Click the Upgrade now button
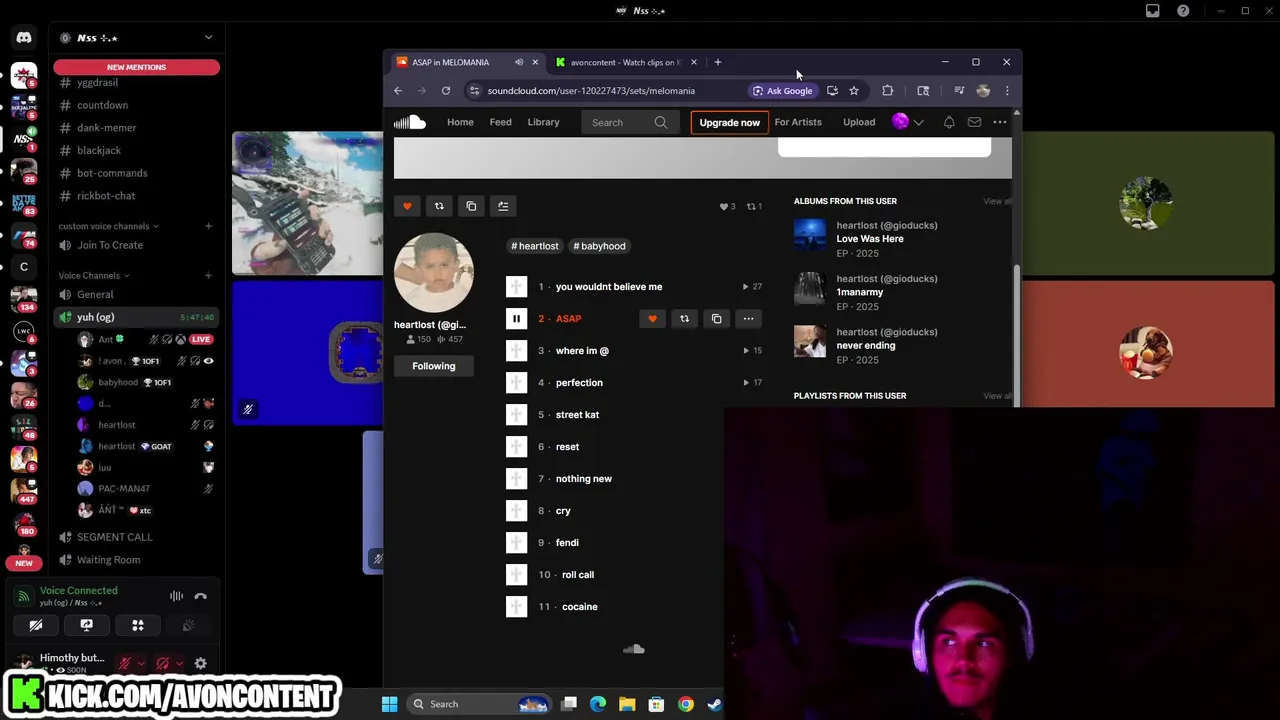 point(730,122)
